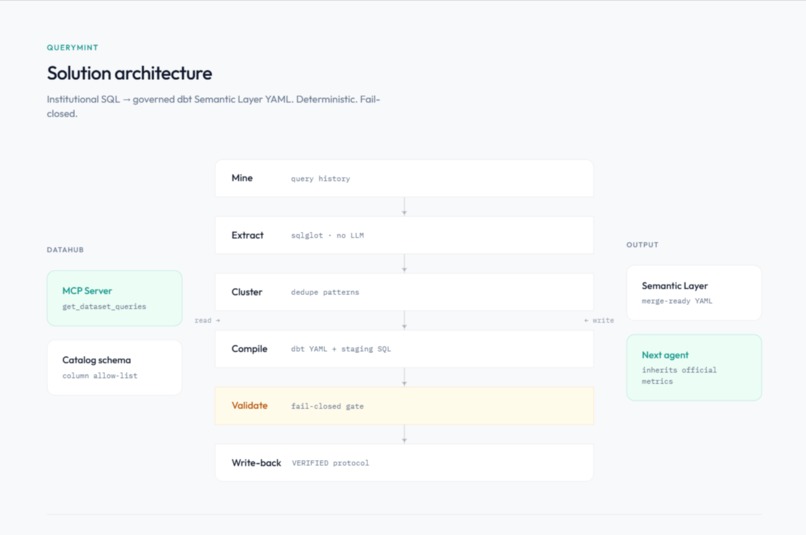Click the 'sqlglot · no LLM' text

click(x=327, y=235)
